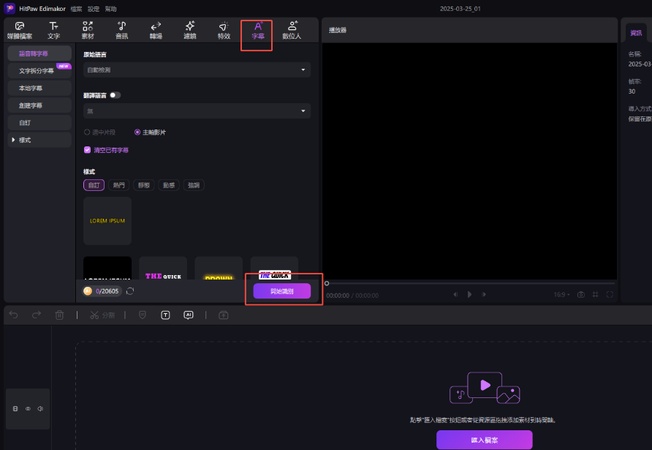This screenshot has width=652, height=450.
Task: Select the fifth style category chip
Action: (194, 185)
